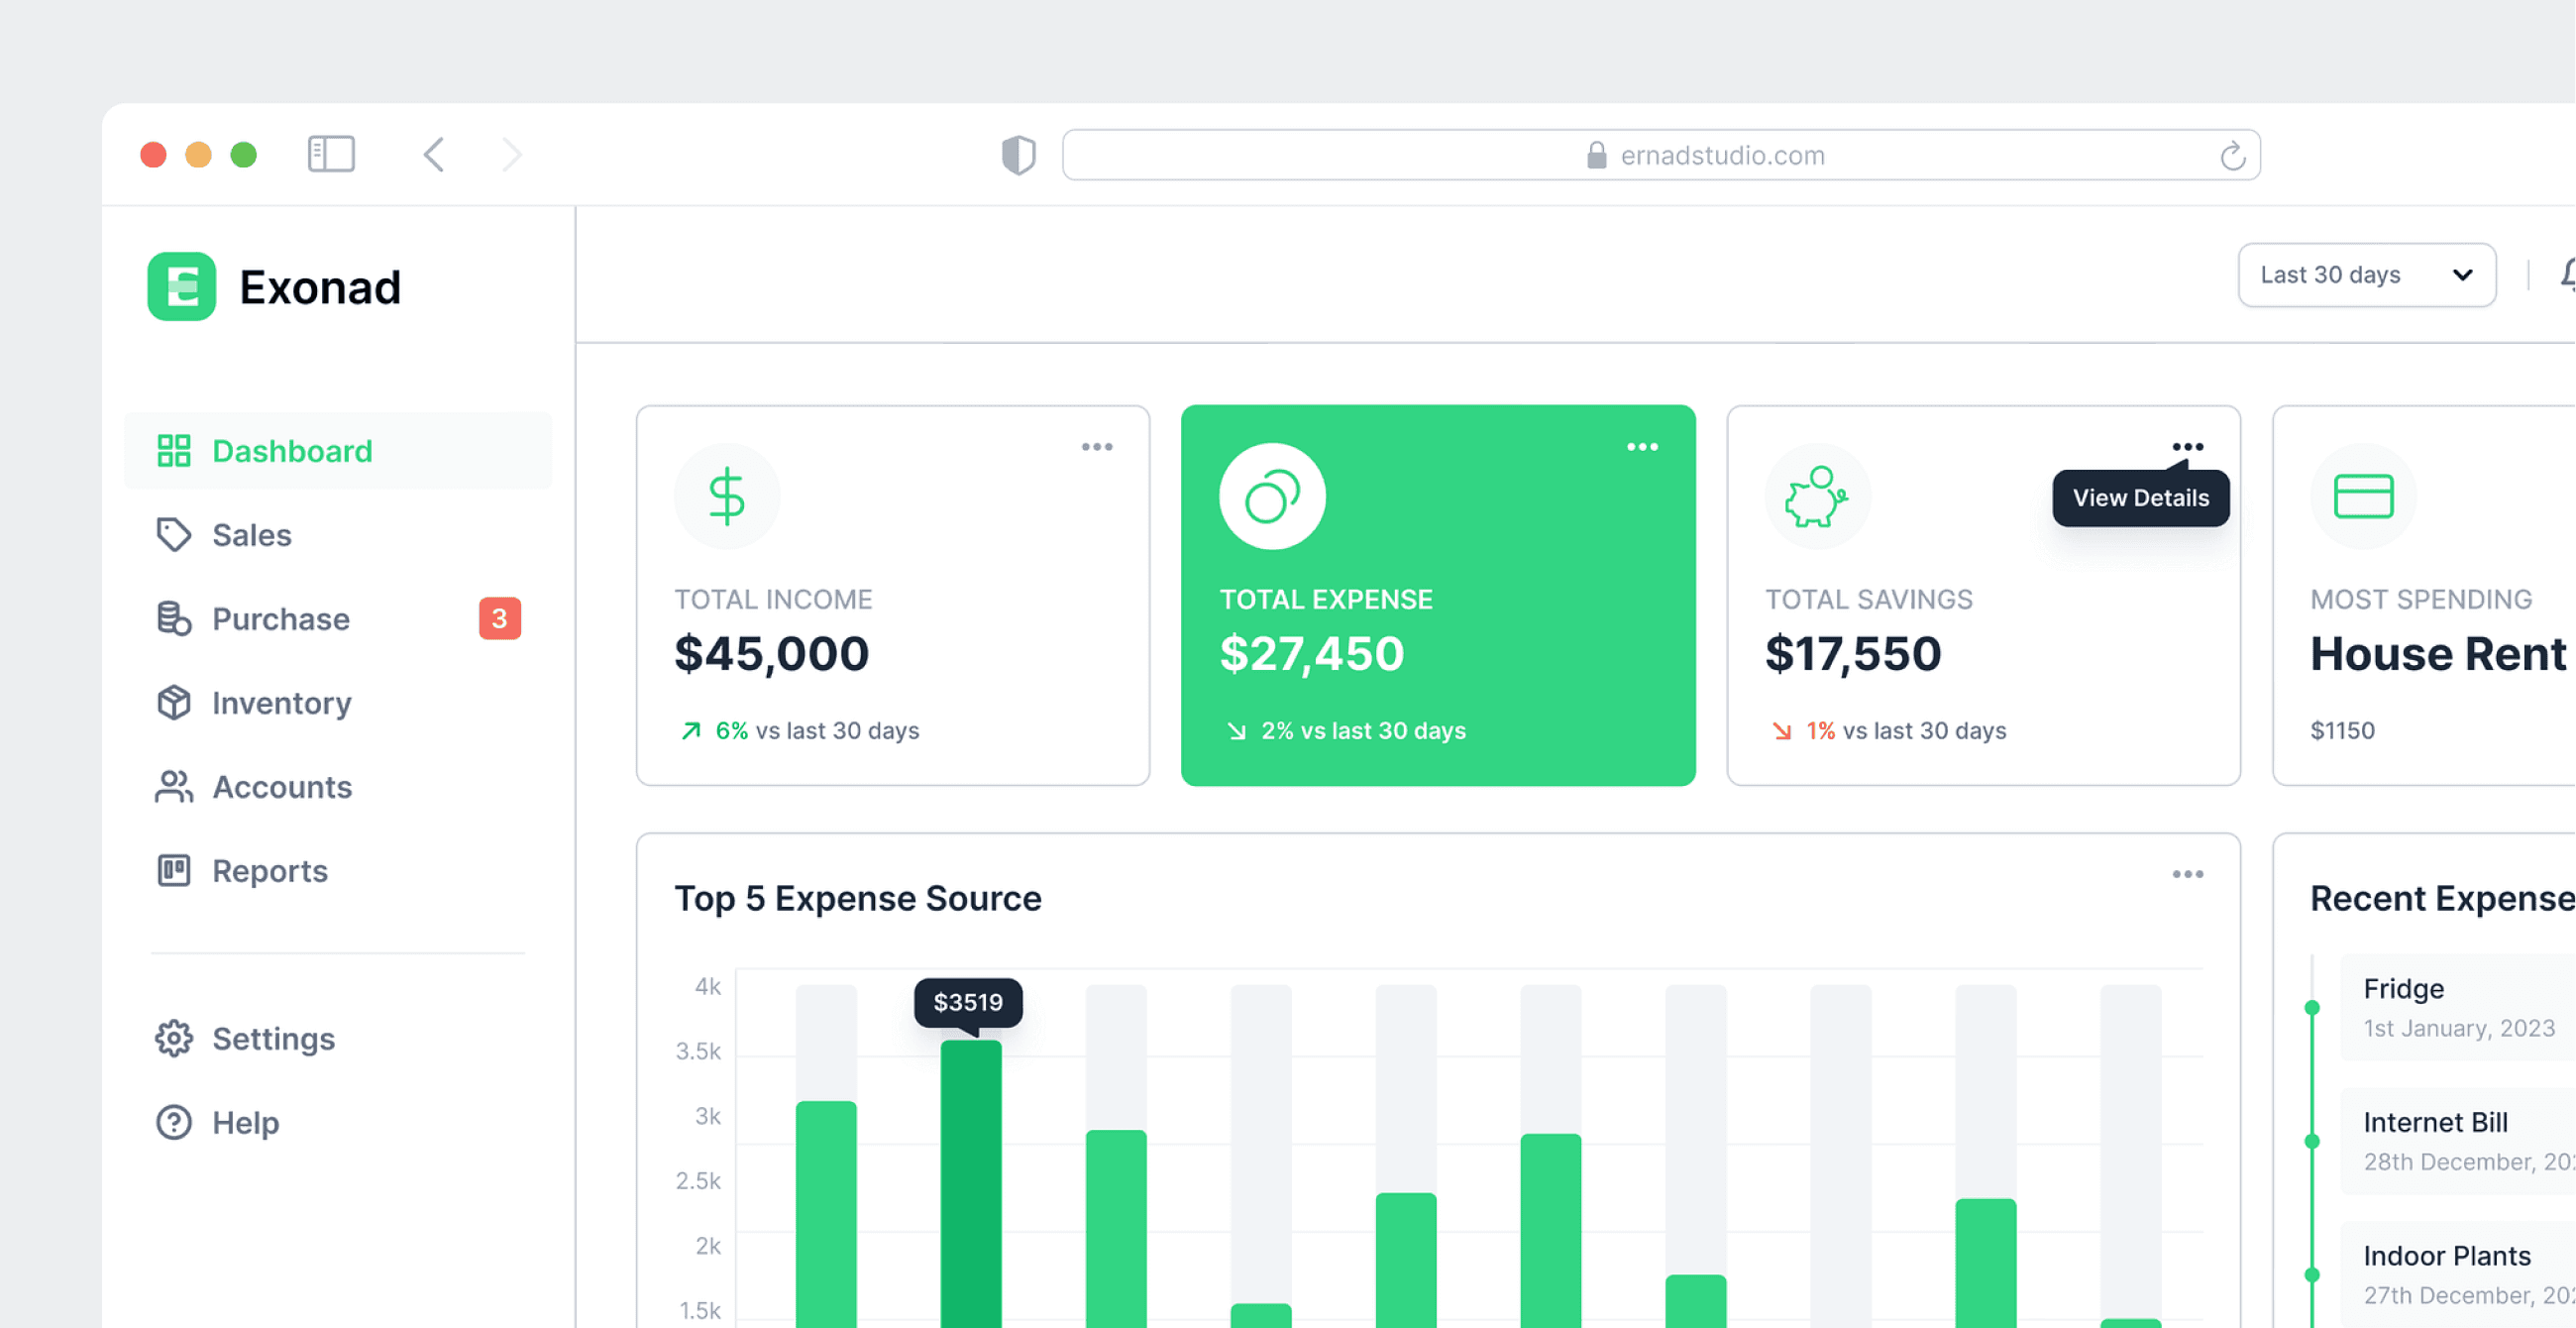Click the House Rent heading

[x=2438, y=654]
